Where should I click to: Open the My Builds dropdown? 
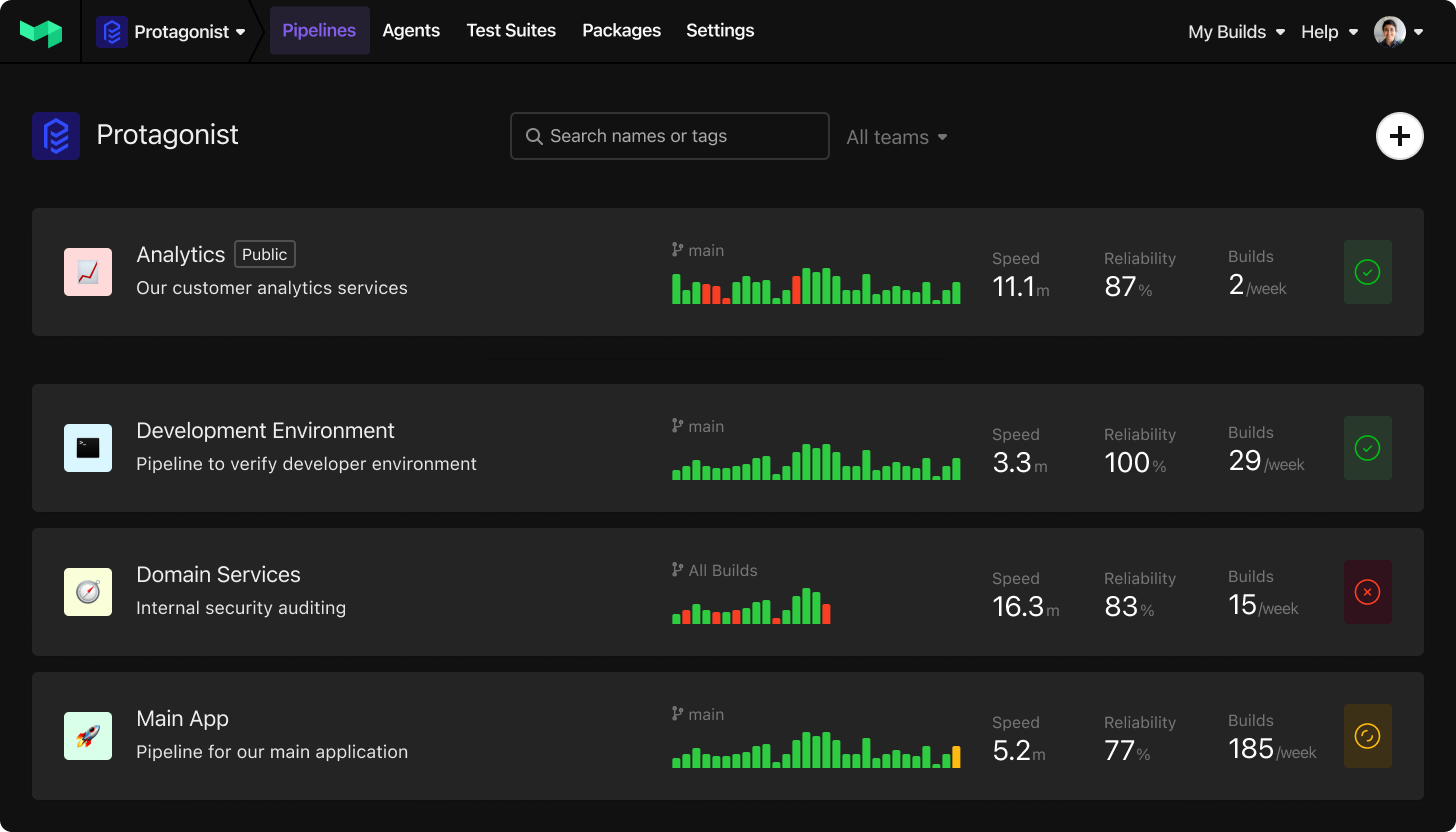1235,31
